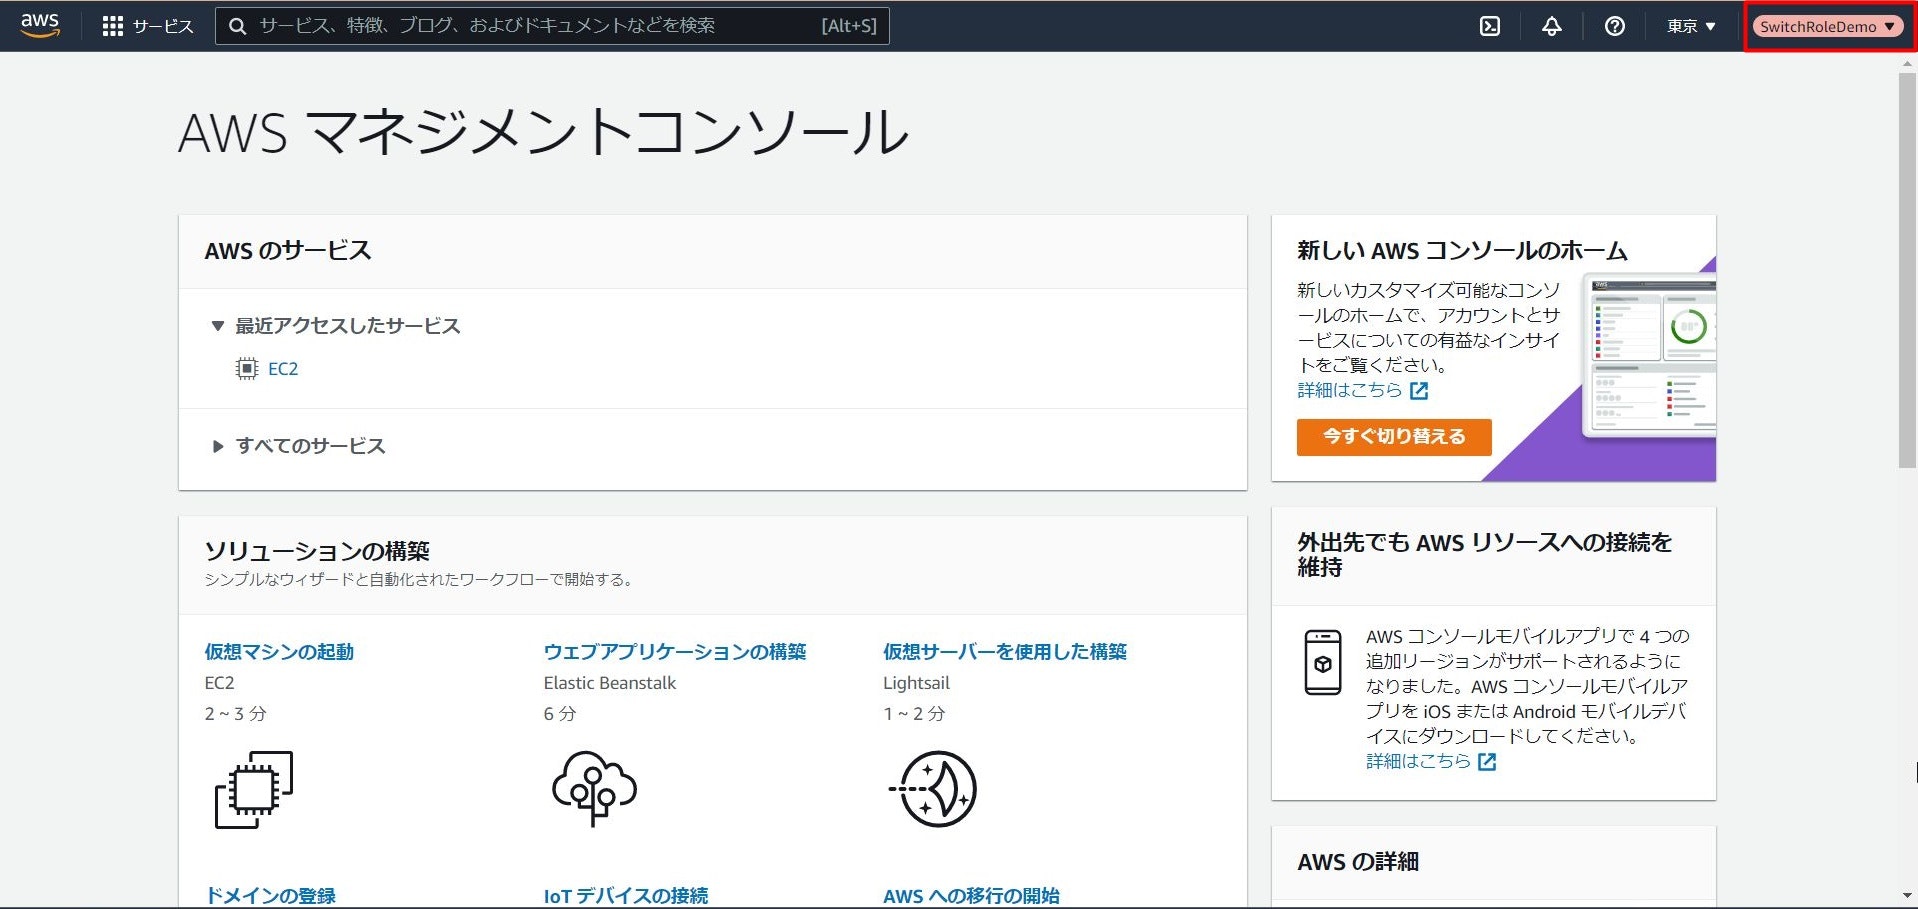Click the search magnifier icon
Image resolution: width=1918 pixels, height=909 pixels.
click(x=237, y=26)
